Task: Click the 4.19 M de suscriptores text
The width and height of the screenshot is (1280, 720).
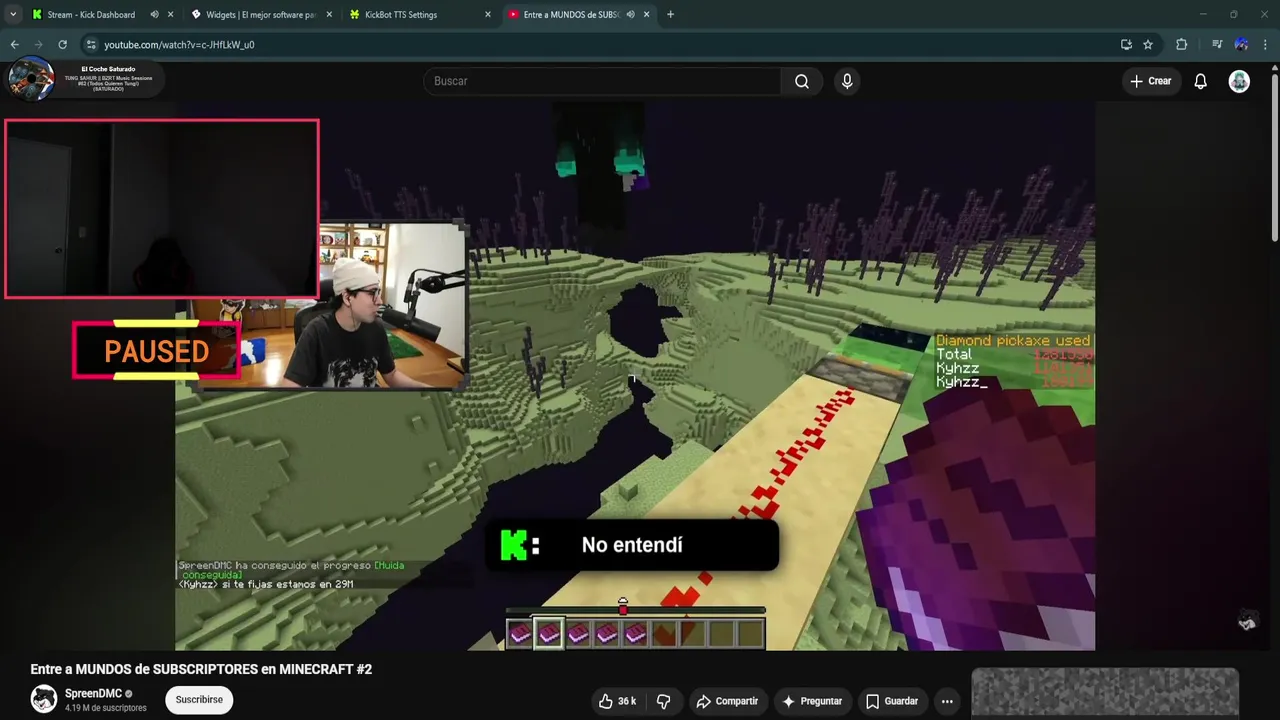Action: point(106,708)
